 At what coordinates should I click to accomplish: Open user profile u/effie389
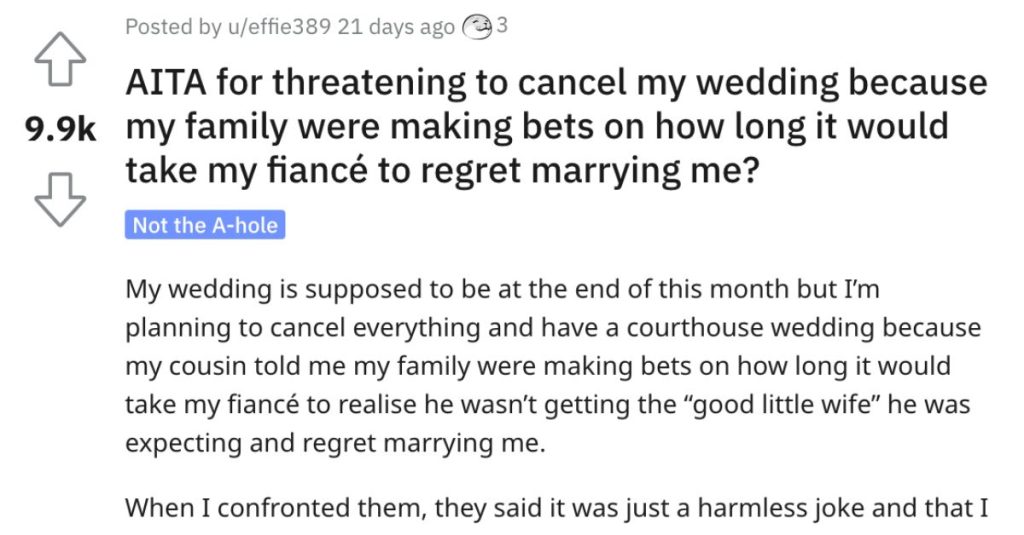pos(279,27)
